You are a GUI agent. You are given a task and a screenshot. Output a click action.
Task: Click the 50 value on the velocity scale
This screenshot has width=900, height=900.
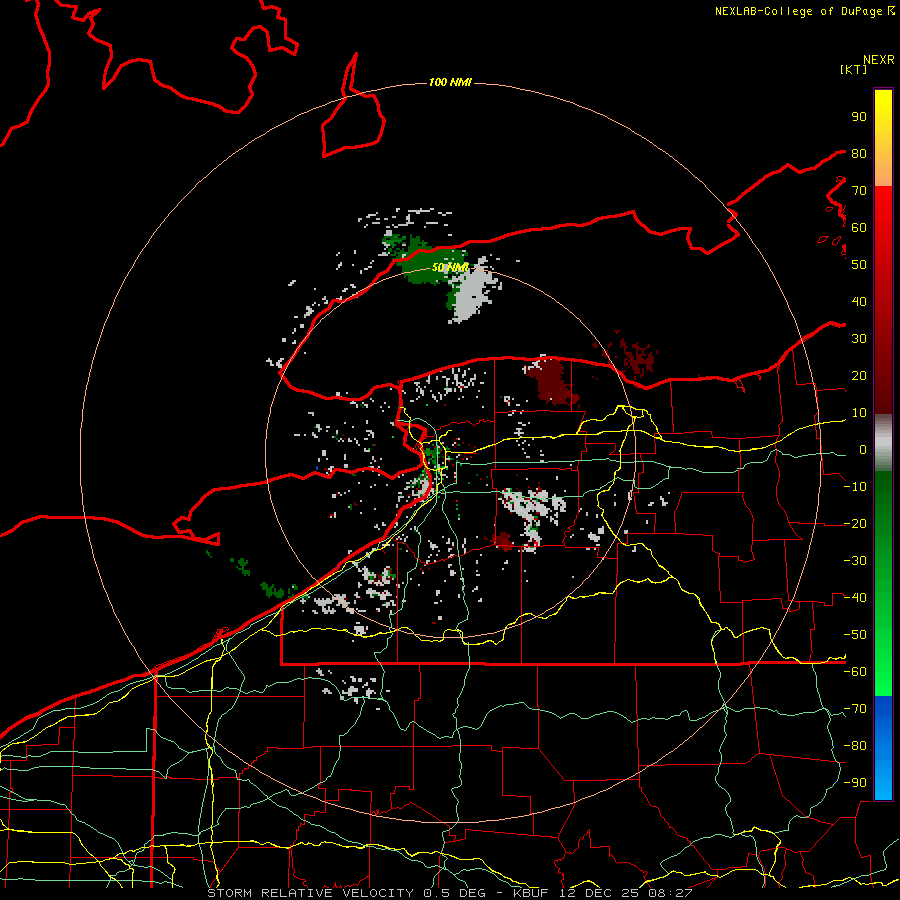coord(859,265)
